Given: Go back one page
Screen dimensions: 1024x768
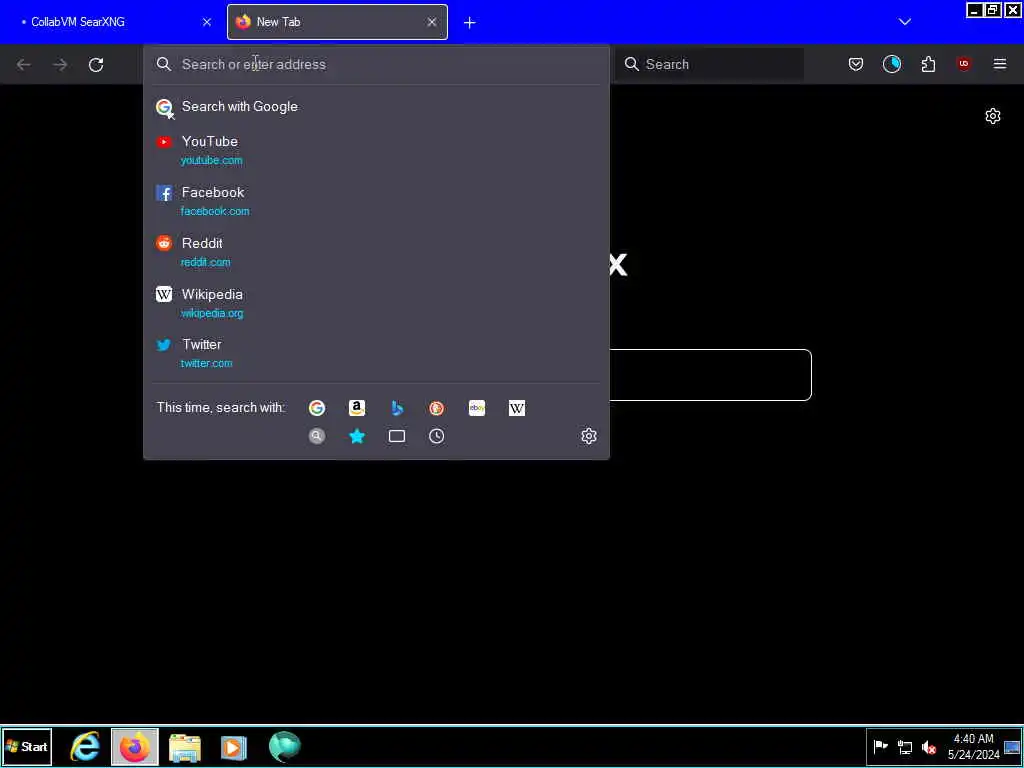Looking at the screenshot, I should pyautogui.click(x=24, y=65).
